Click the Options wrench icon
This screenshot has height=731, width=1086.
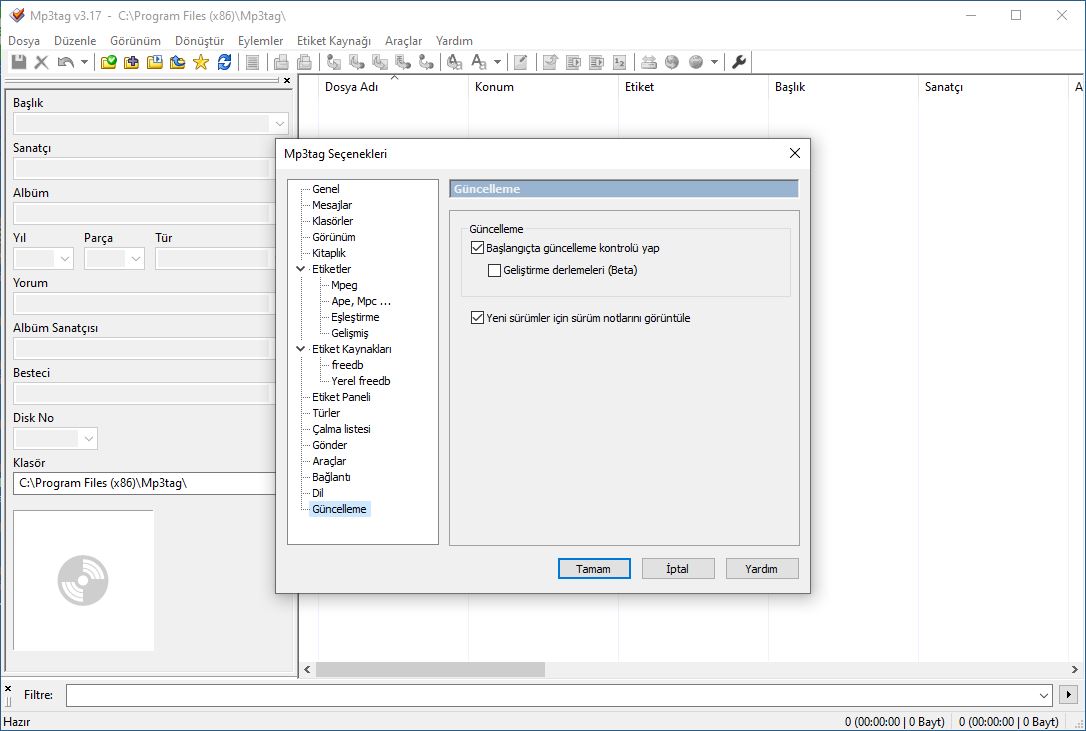pos(739,62)
